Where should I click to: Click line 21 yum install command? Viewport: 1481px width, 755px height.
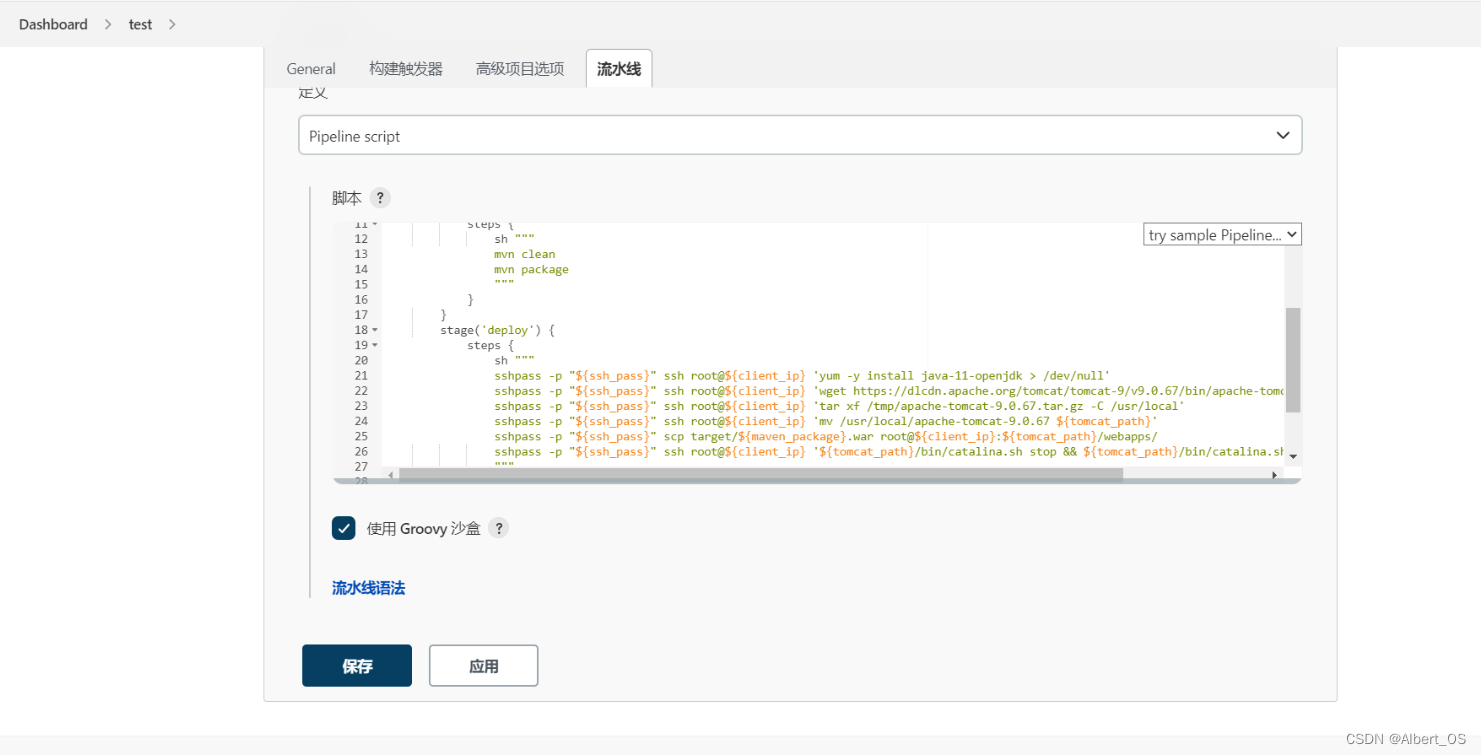pos(802,376)
